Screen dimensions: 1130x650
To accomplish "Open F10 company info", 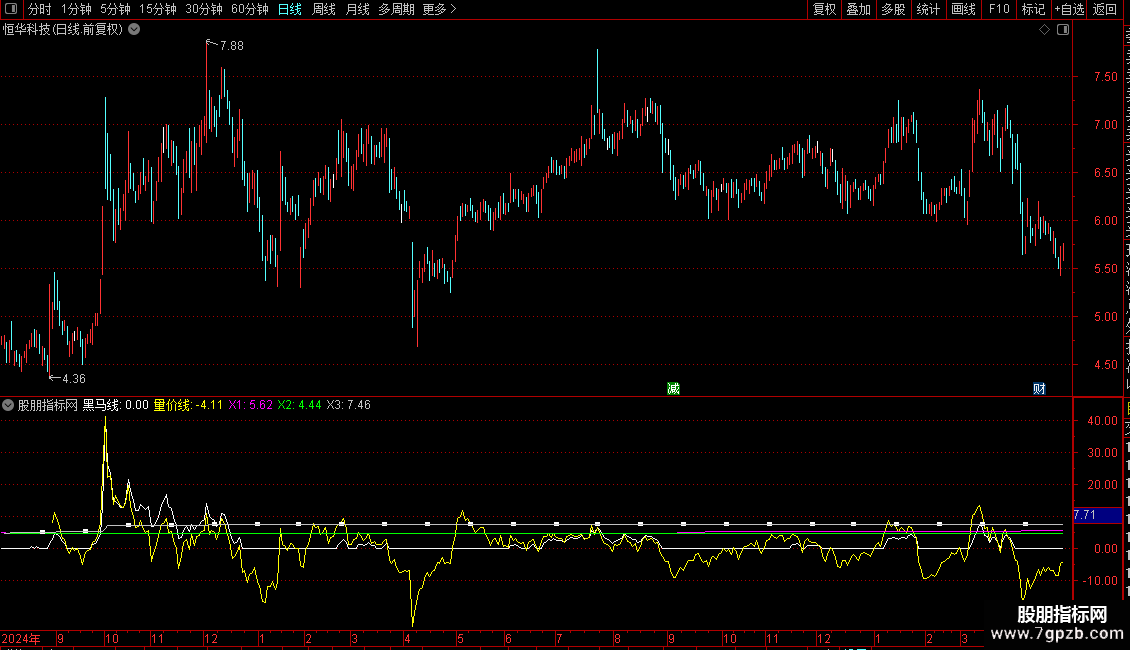I will [999, 9].
